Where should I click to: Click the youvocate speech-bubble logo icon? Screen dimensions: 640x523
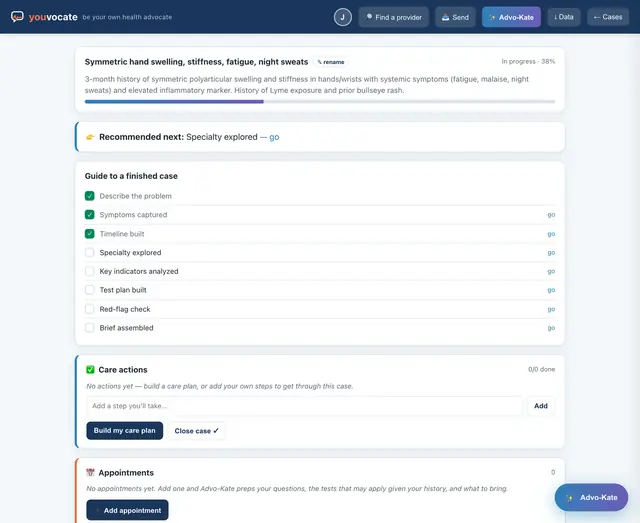pyautogui.click(x=17, y=17)
